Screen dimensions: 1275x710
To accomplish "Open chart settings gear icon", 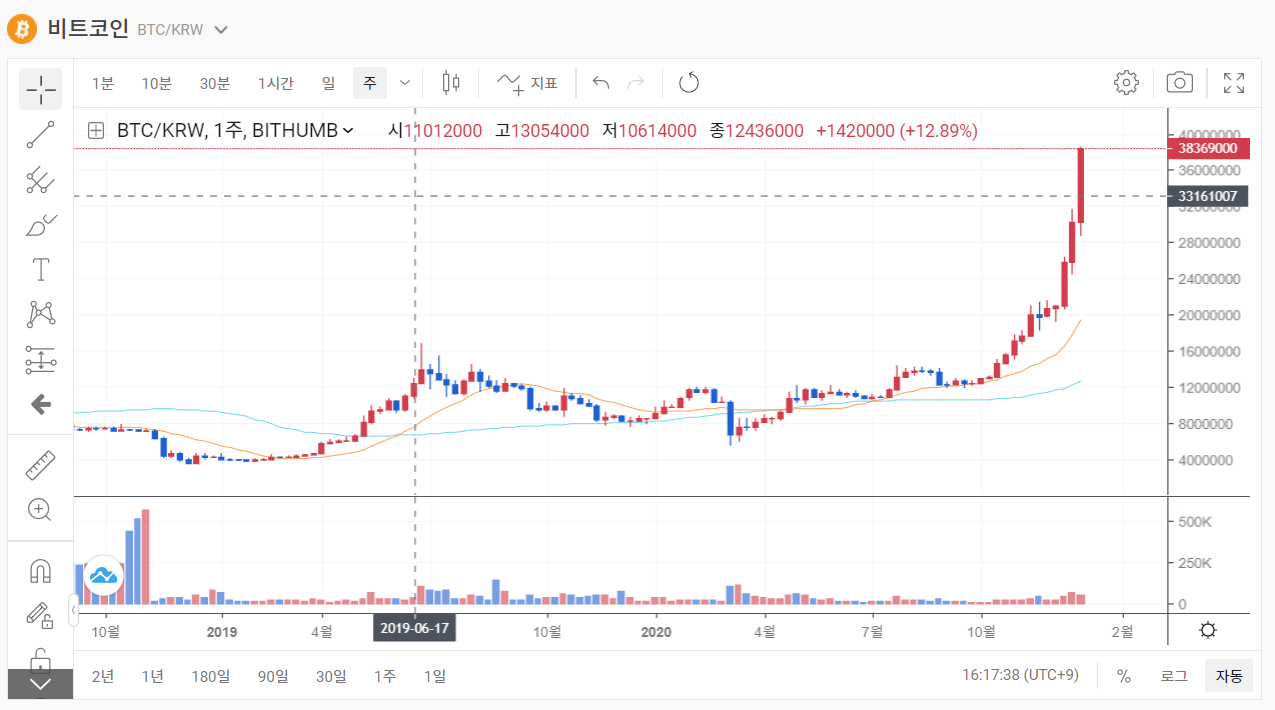I will (1126, 83).
